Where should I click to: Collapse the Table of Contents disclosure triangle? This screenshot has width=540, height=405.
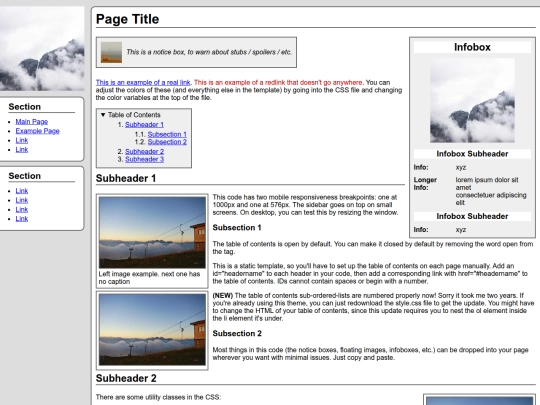(x=103, y=115)
